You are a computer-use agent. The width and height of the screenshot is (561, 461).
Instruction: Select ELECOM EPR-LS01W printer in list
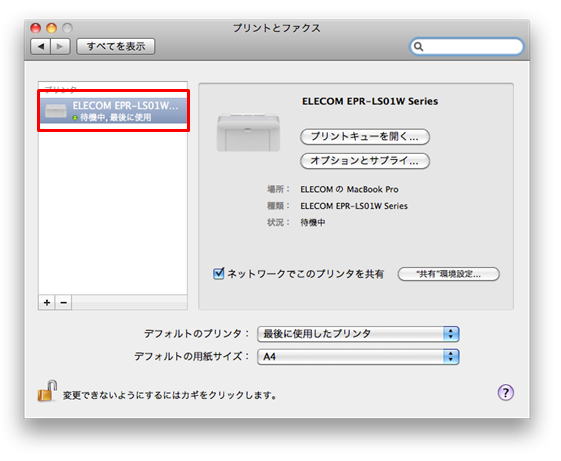(x=113, y=111)
